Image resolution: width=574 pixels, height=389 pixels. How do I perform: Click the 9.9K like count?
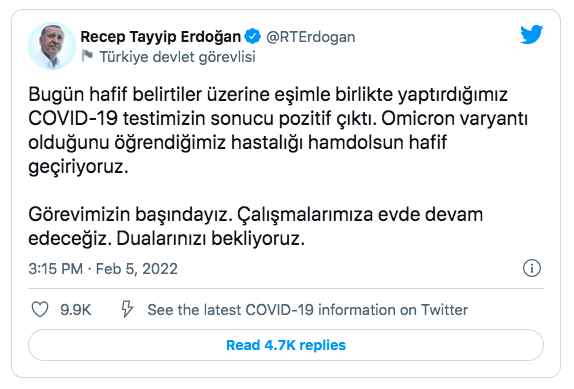tap(75, 310)
